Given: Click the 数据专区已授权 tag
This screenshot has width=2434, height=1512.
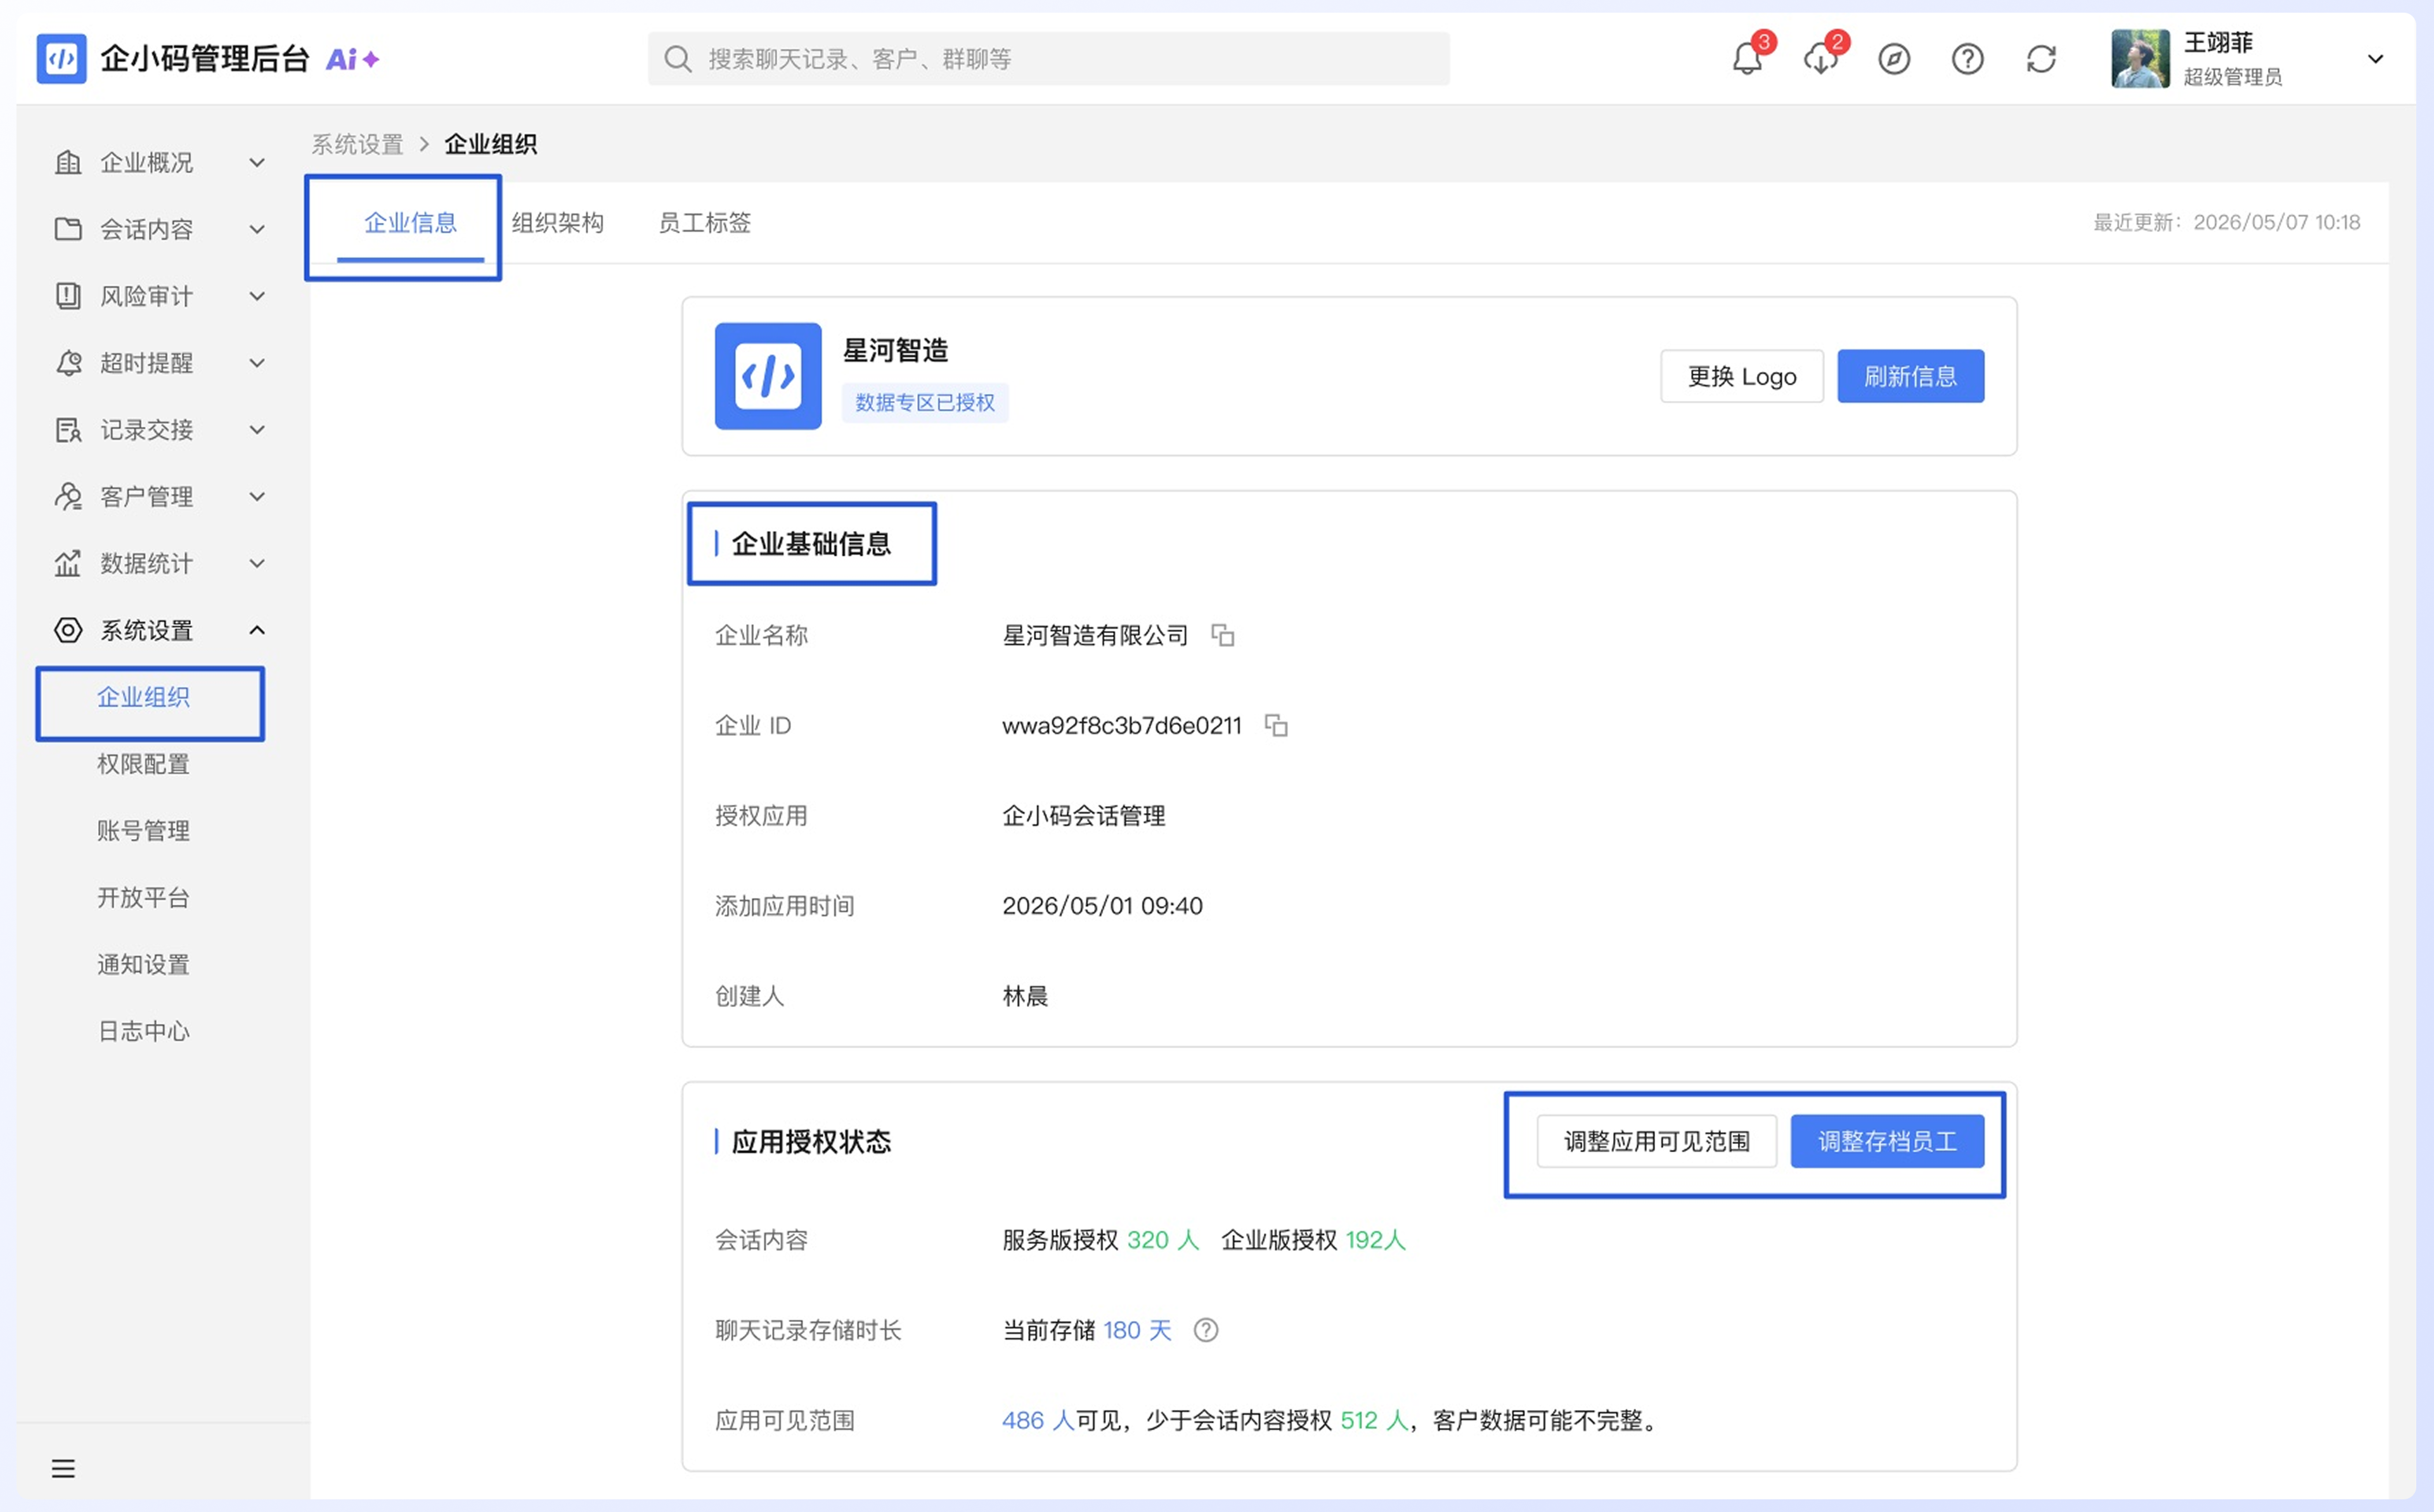Looking at the screenshot, I should [x=924, y=402].
